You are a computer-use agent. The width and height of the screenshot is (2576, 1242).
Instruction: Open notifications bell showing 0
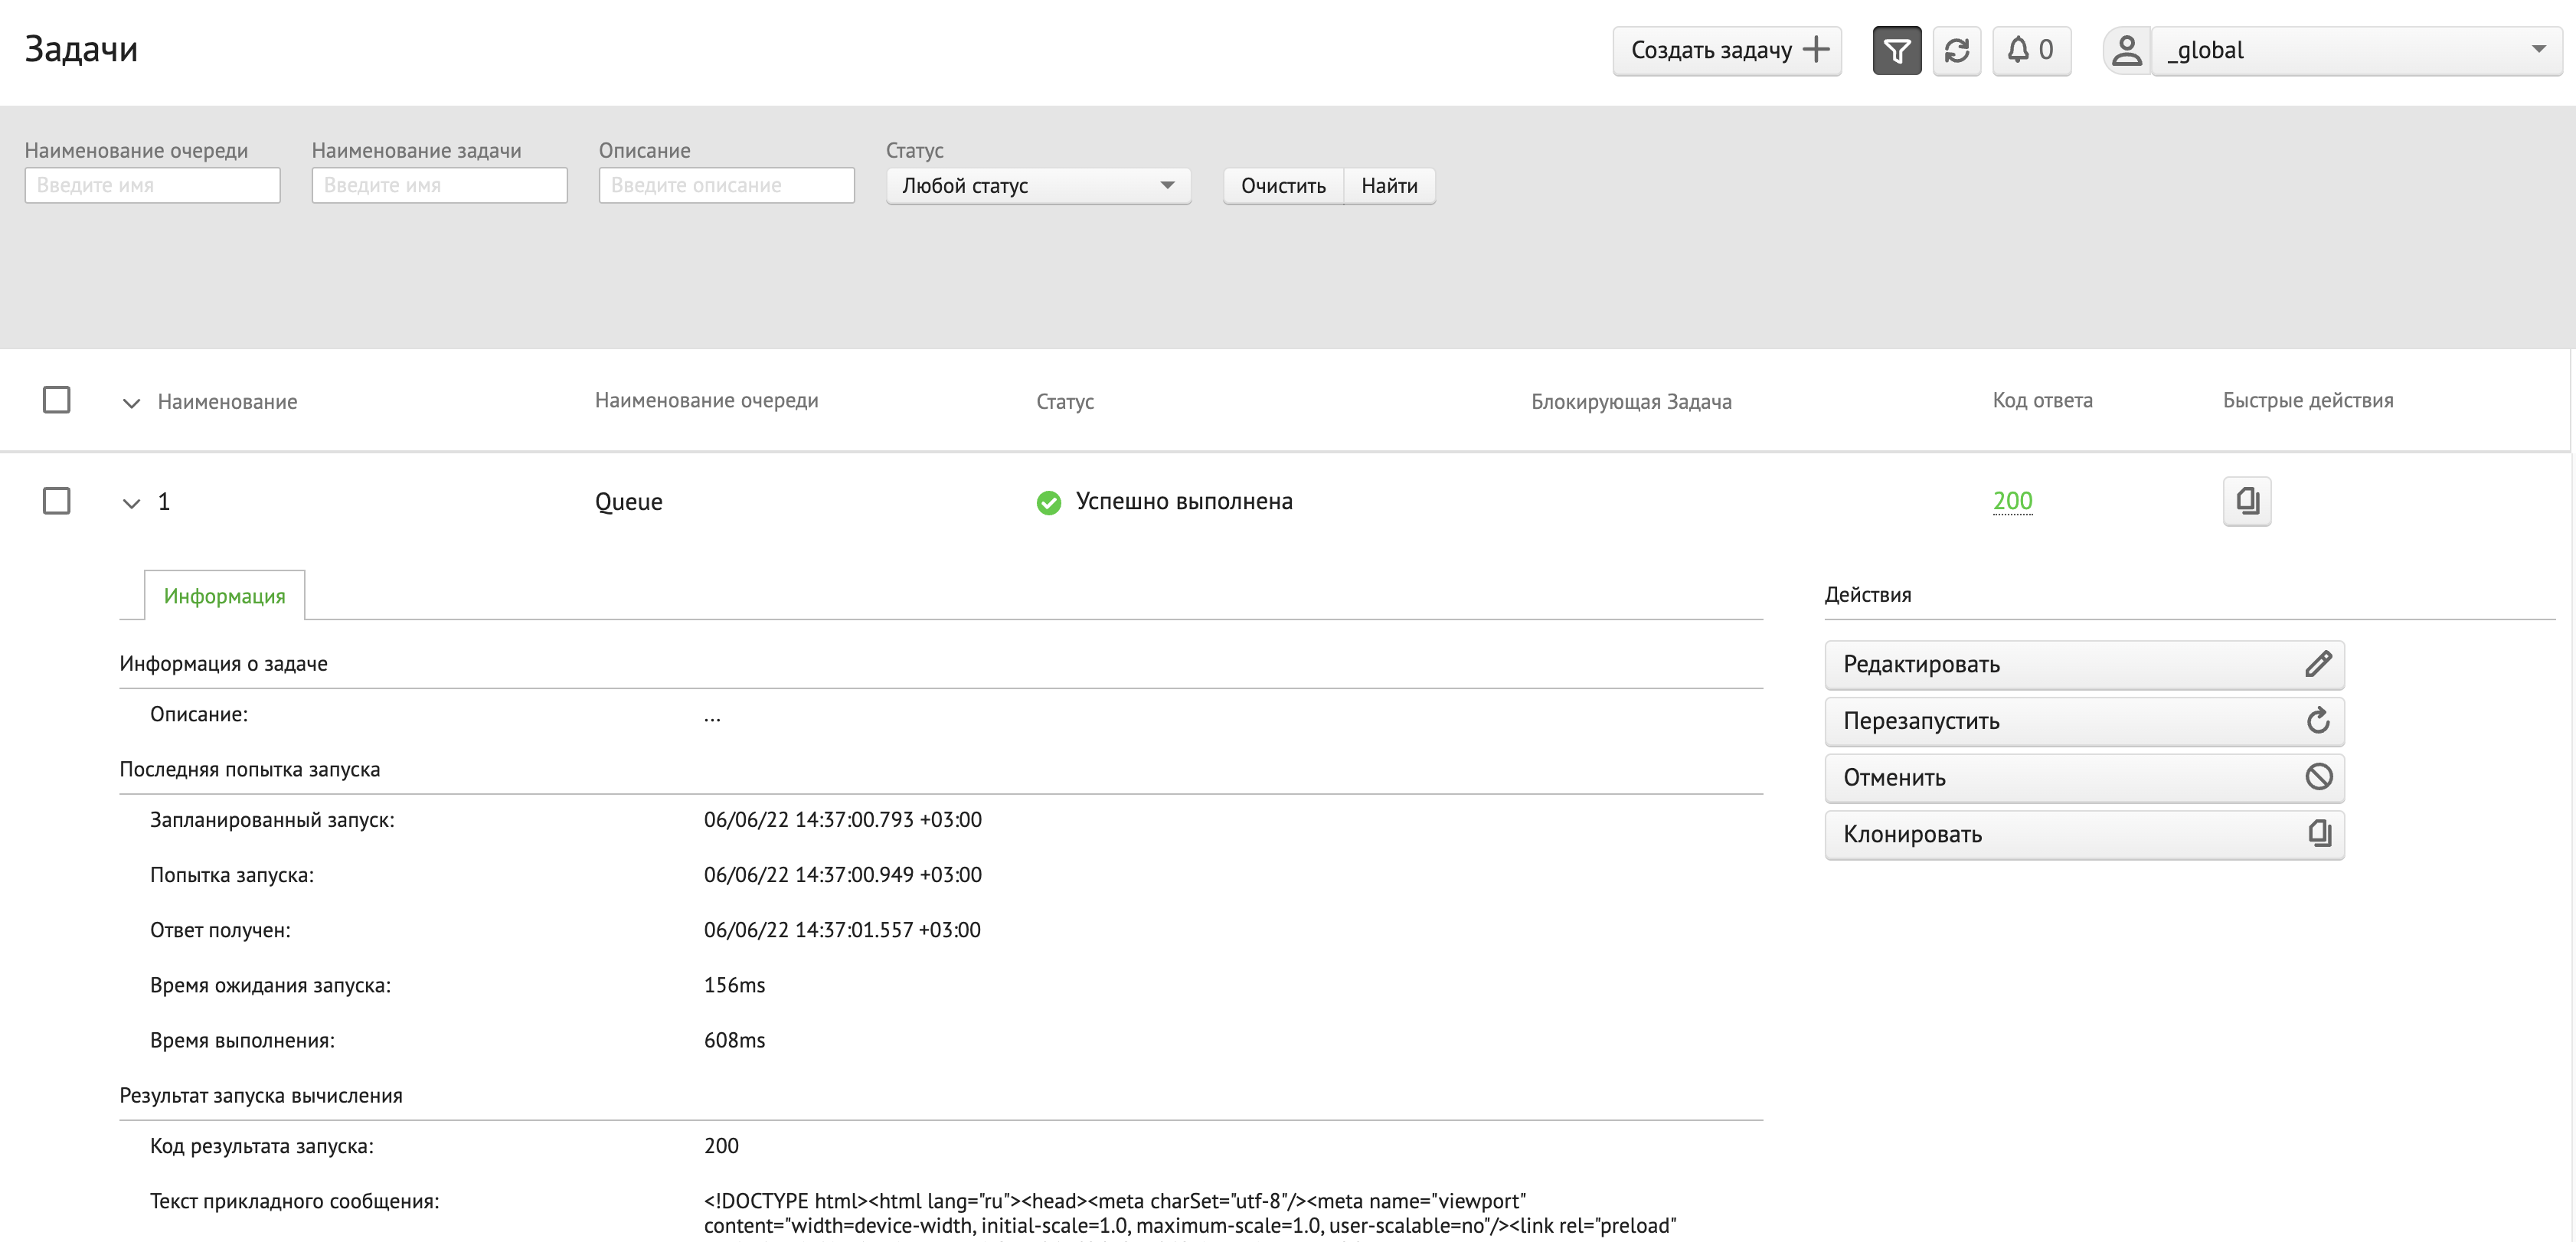click(x=2031, y=50)
